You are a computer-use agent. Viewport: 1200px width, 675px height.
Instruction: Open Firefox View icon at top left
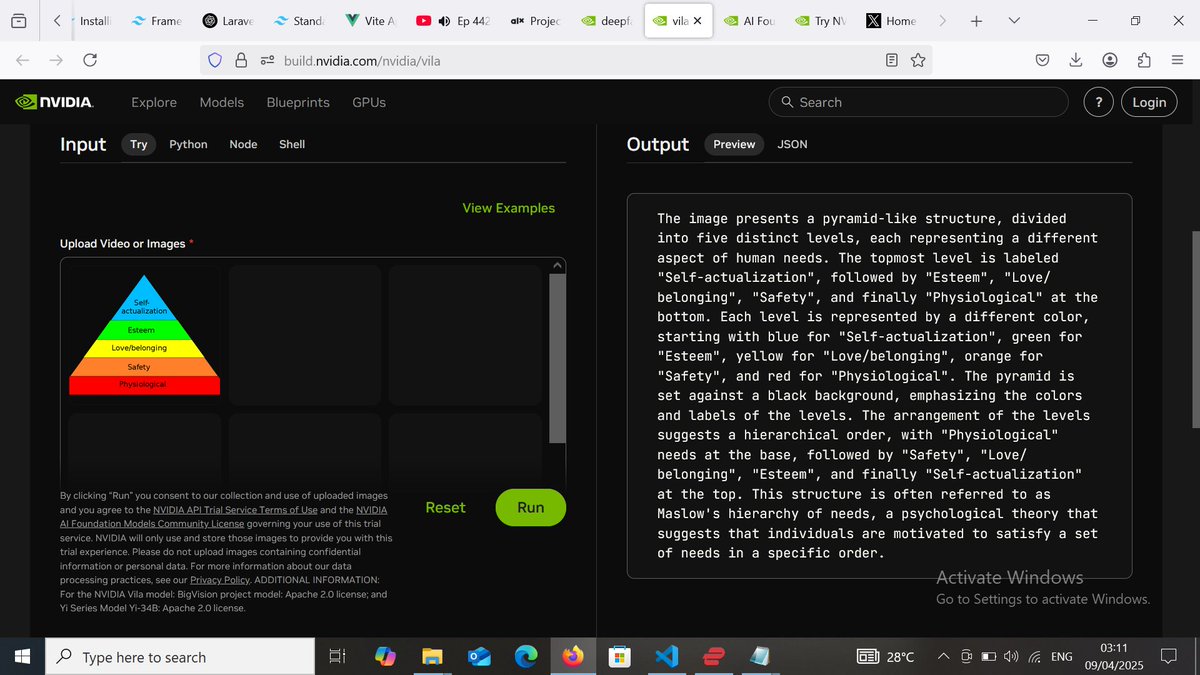[20, 20]
